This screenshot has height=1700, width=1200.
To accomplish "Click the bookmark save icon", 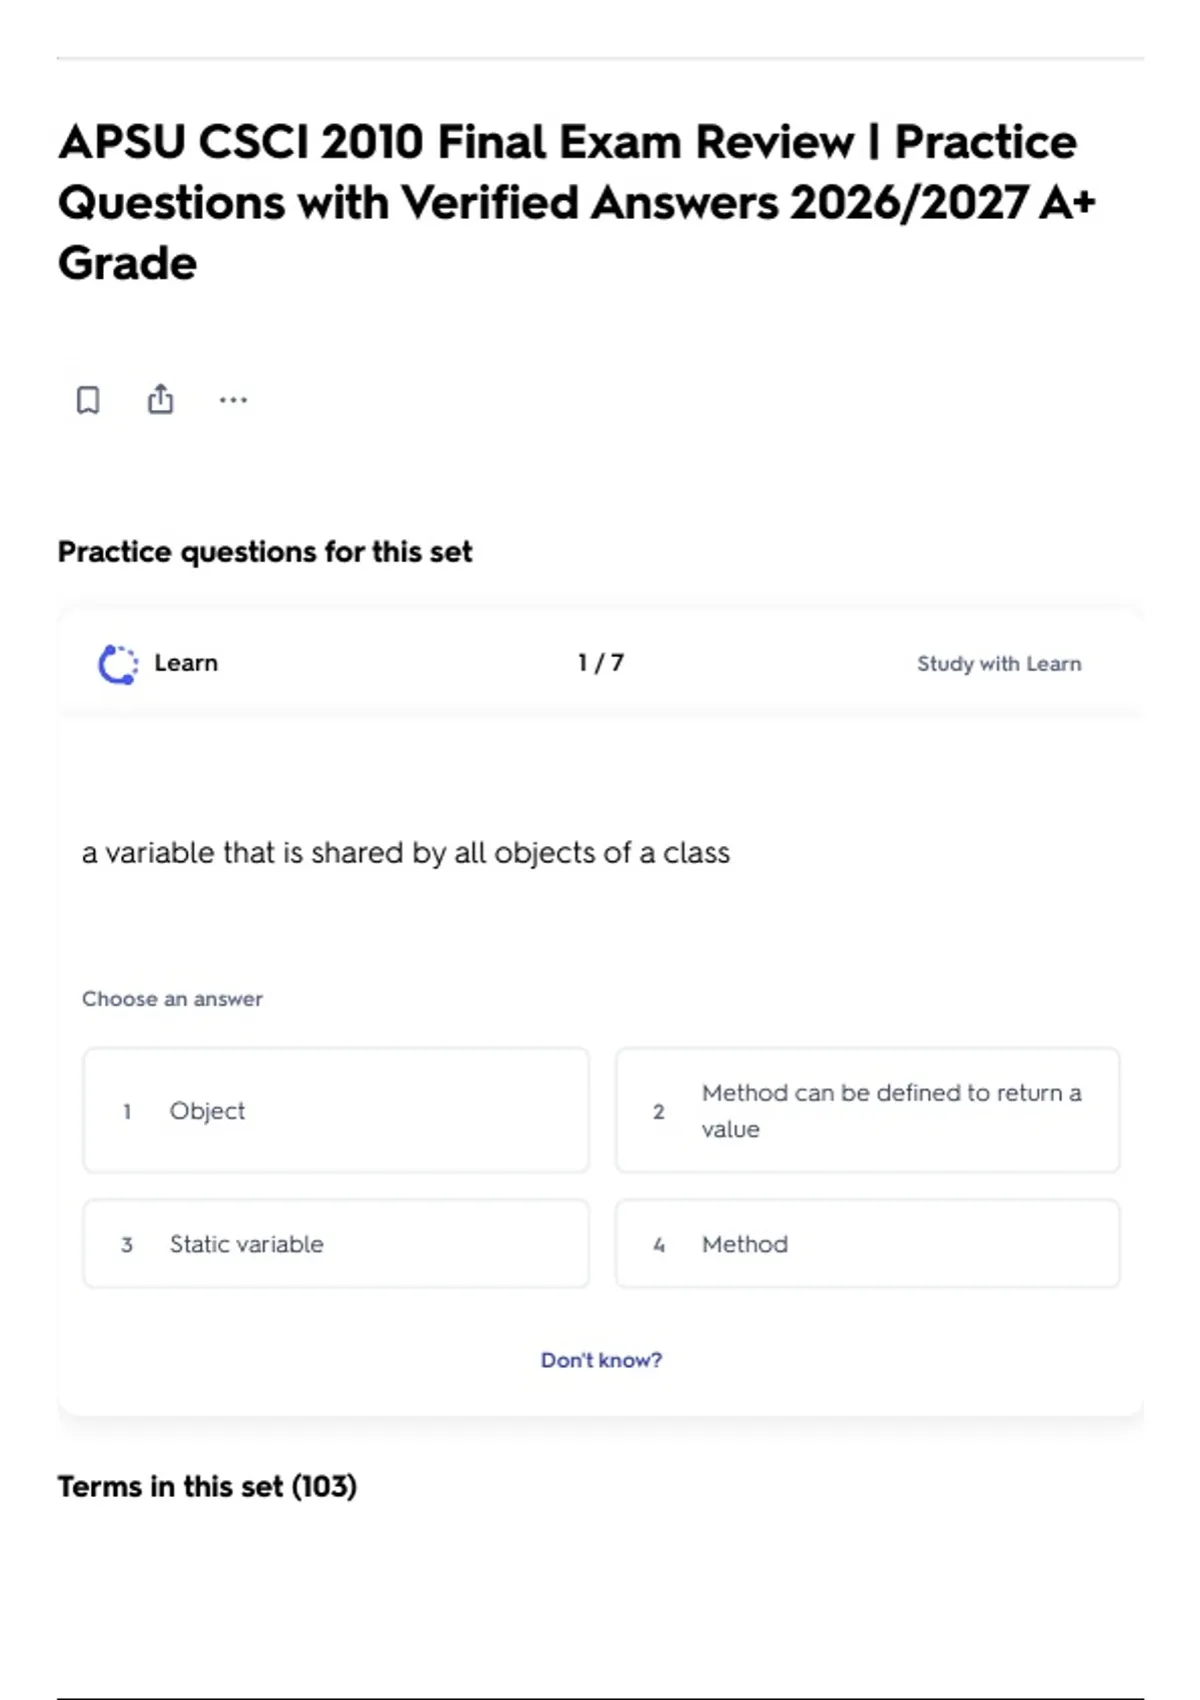I will pos(88,400).
